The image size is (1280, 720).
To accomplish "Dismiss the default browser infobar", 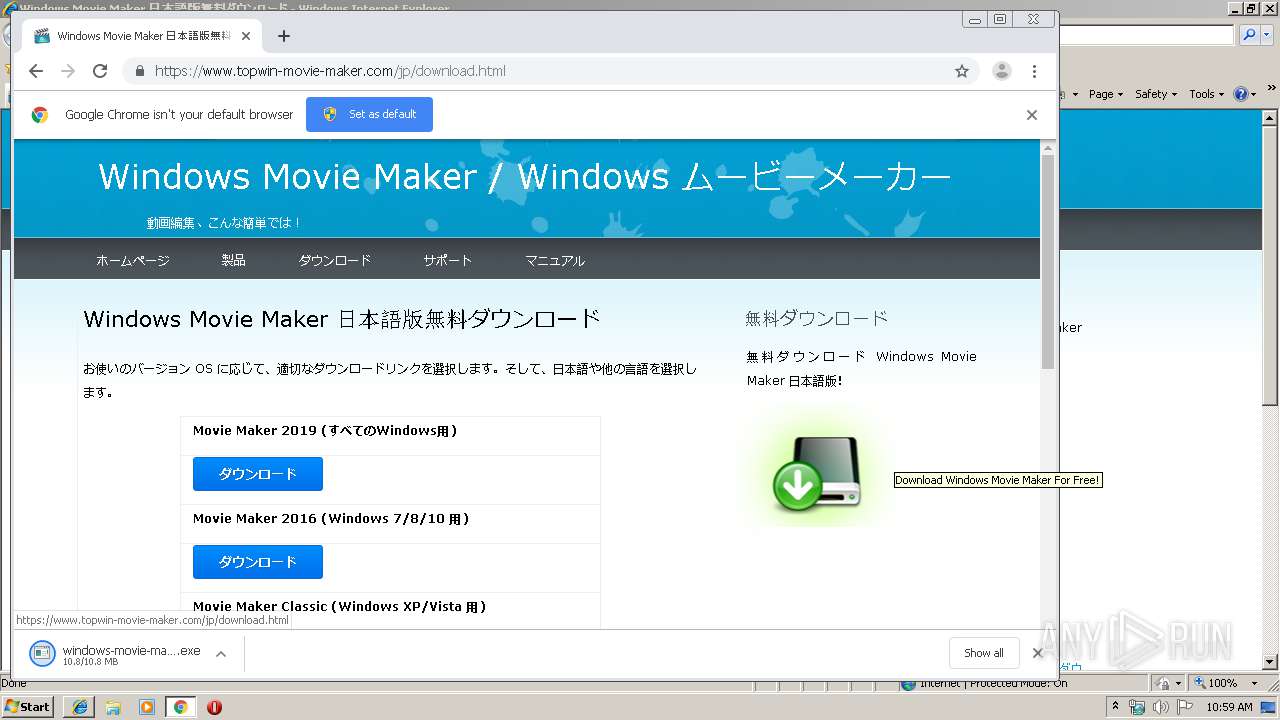I will [1031, 115].
